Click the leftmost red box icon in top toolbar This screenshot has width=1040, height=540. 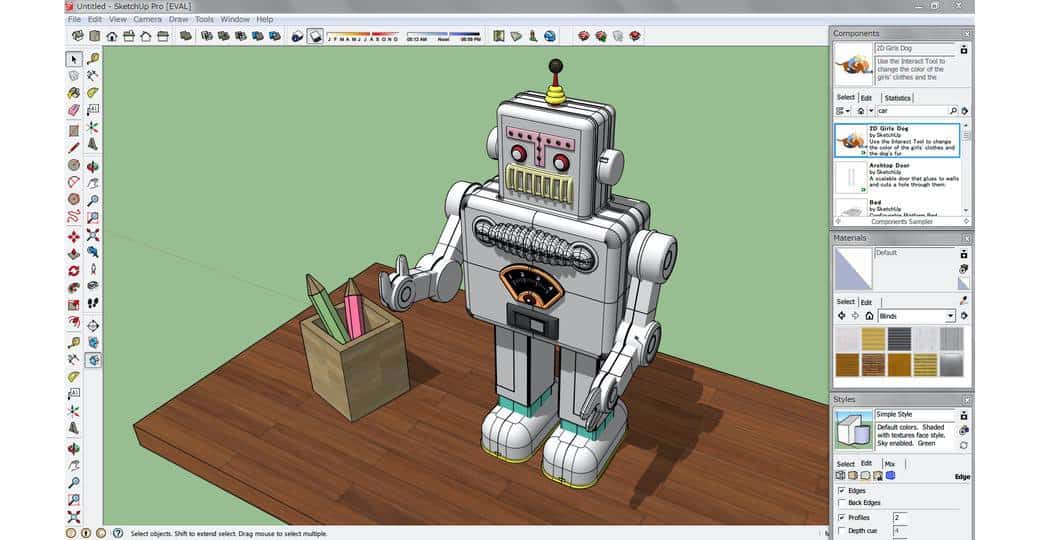(584, 36)
